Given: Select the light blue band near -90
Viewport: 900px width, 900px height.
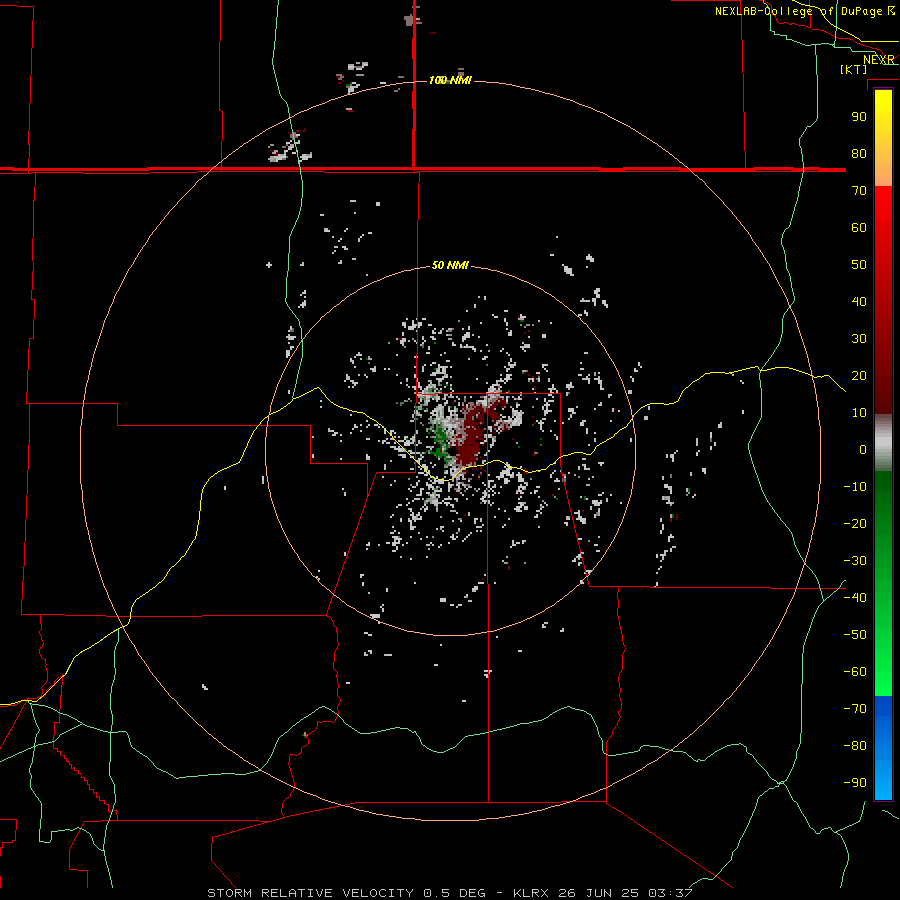Looking at the screenshot, I should point(883,781).
